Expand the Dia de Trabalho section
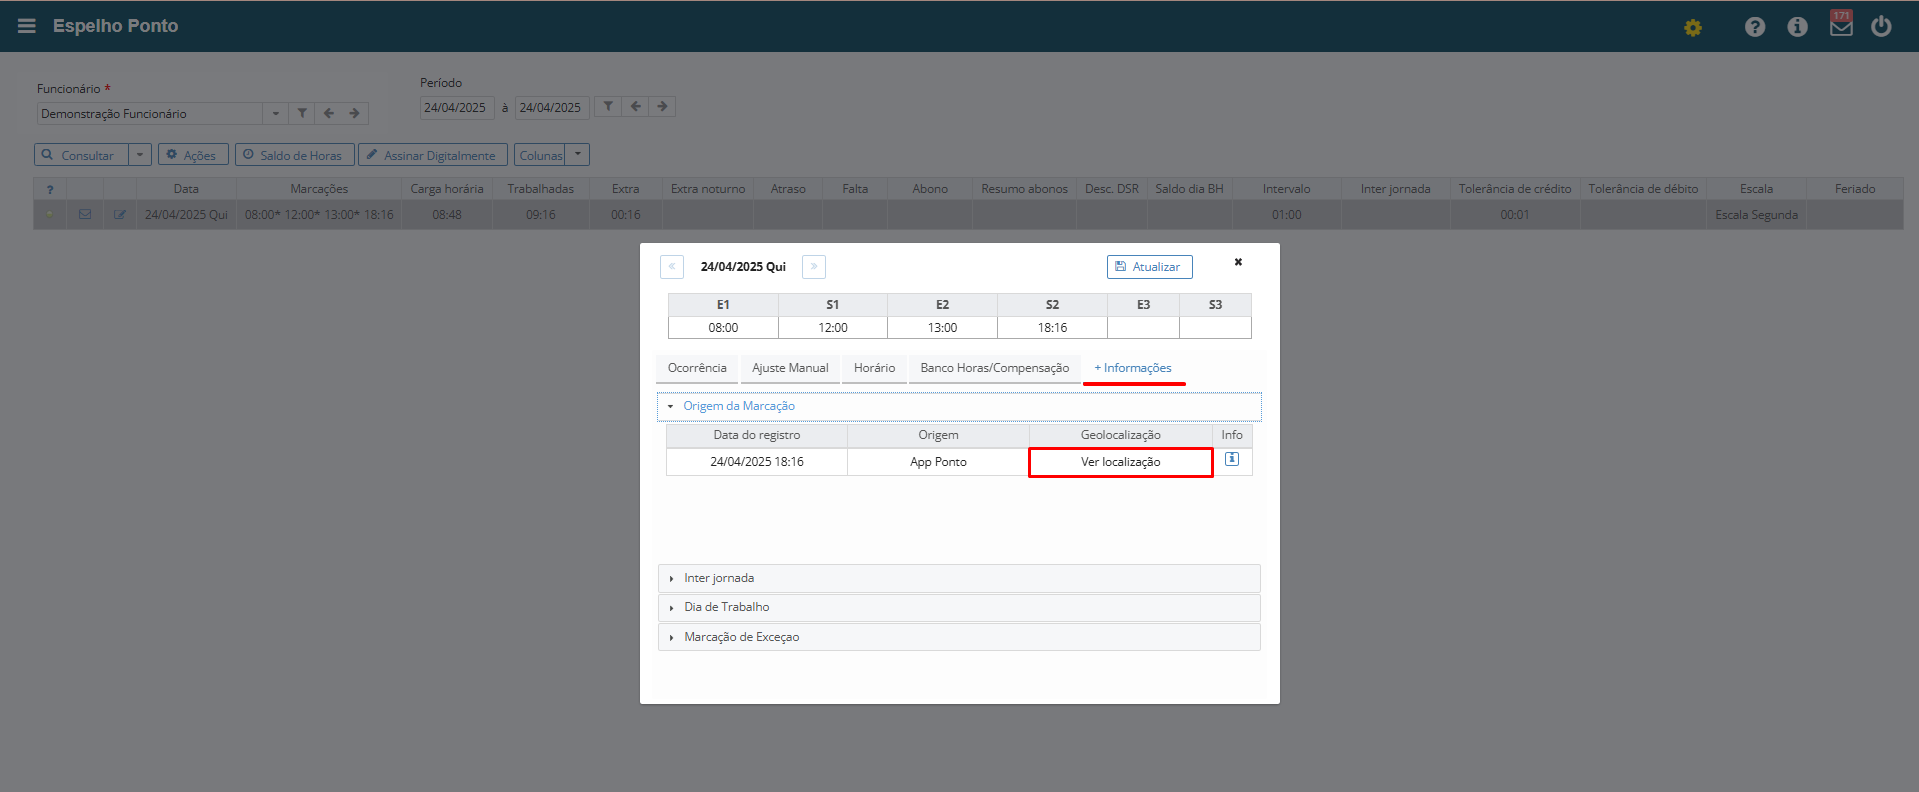The image size is (1919, 792). pyautogui.click(x=959, y=607)
